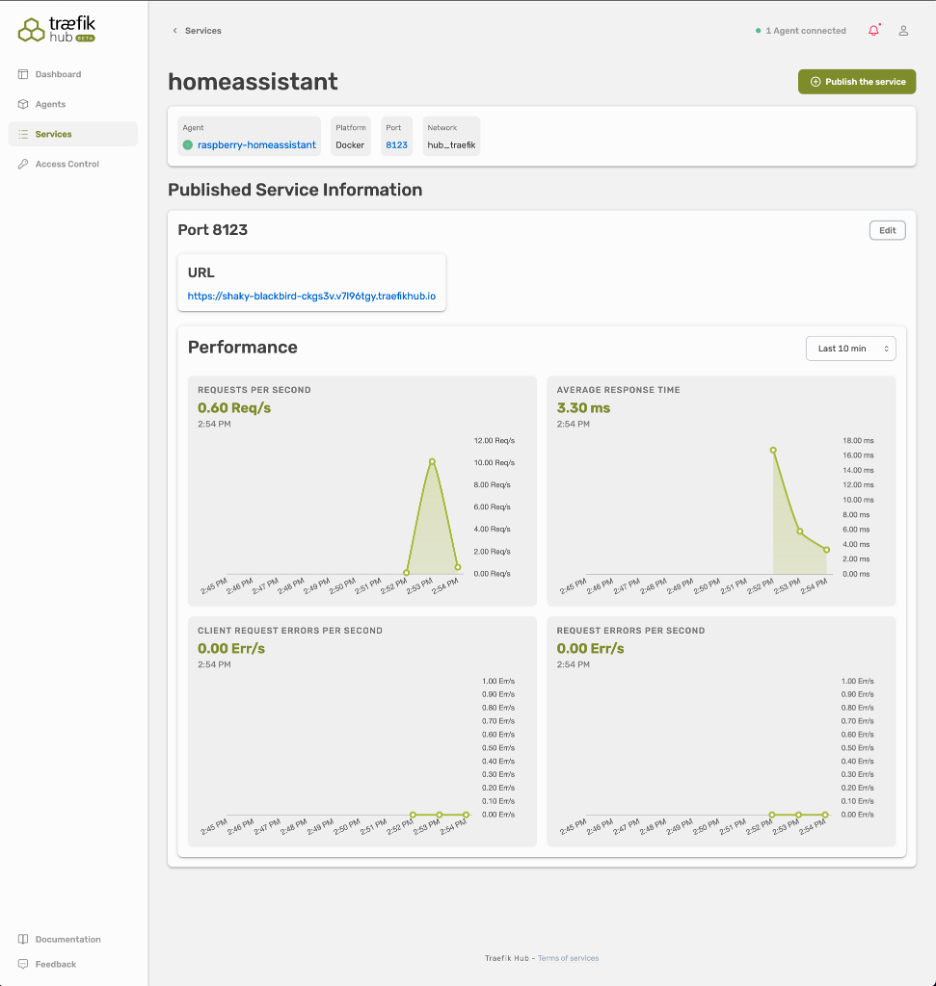
Task: Open the shaky-blackbird traefikhub.io URL
Action: [311, 297]
